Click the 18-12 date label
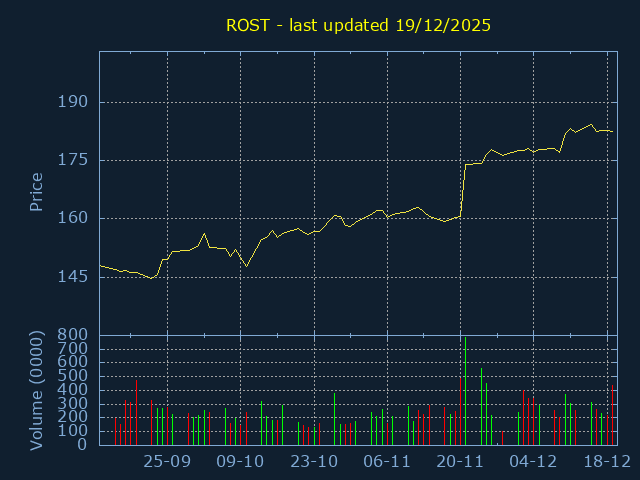 pyautogui.click(x=606, y=462)
